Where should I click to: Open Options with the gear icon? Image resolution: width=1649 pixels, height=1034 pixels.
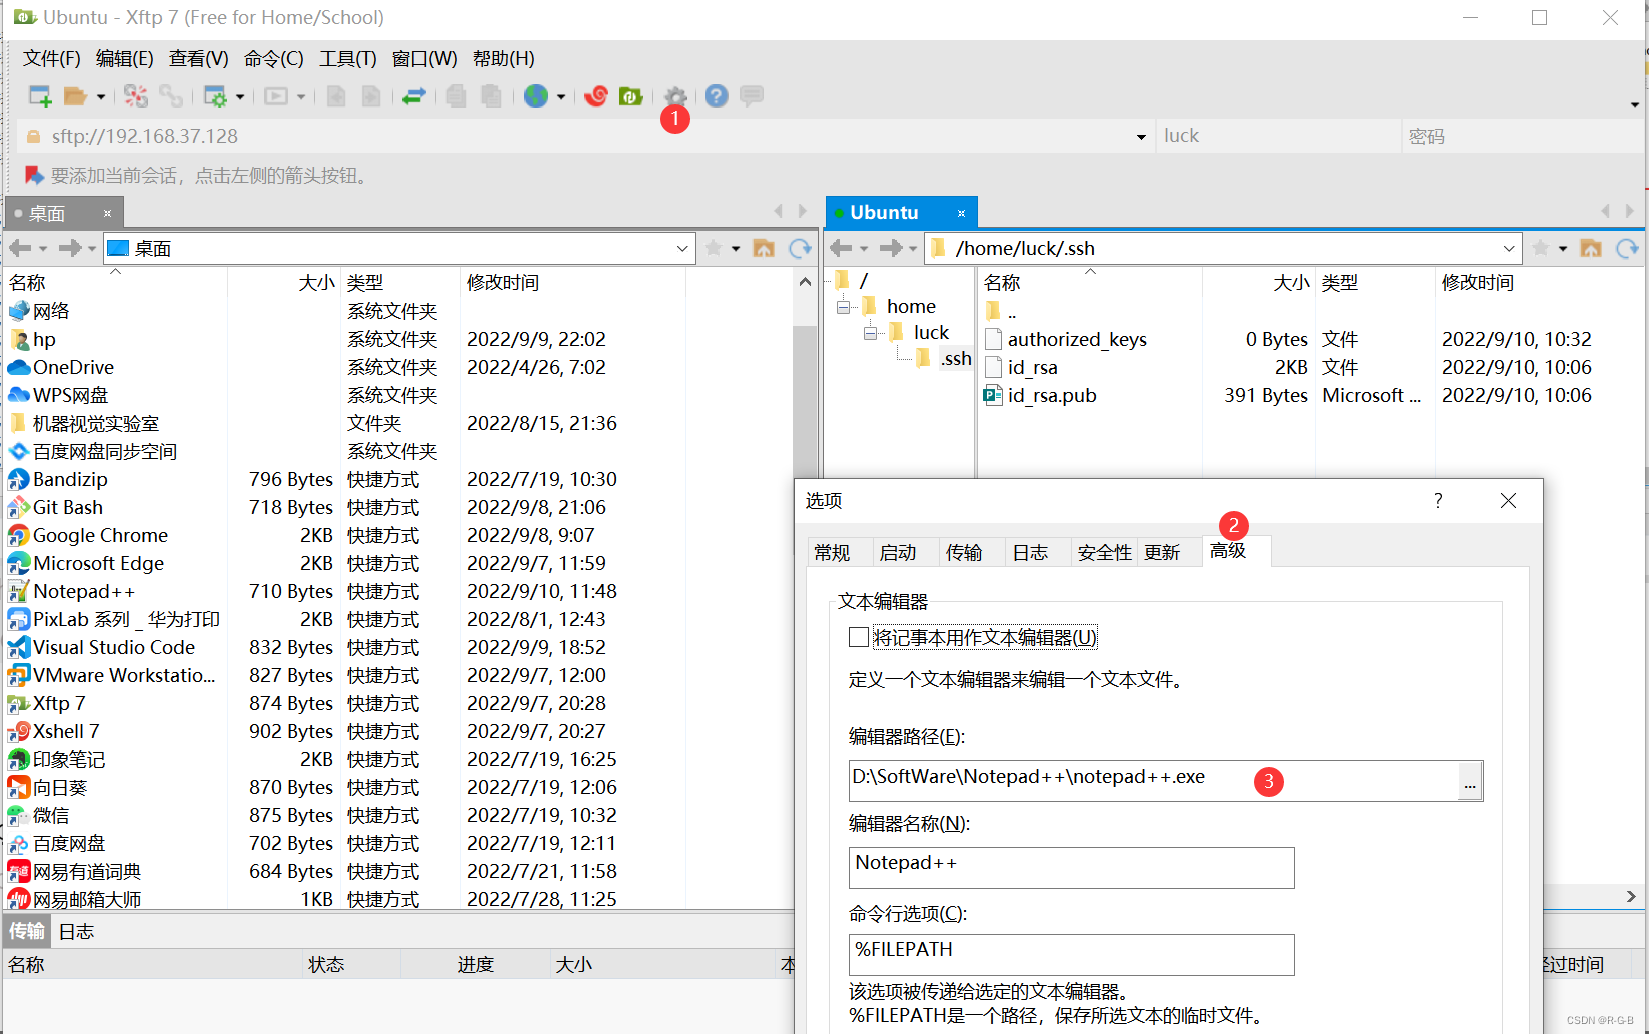coord(676,96)
